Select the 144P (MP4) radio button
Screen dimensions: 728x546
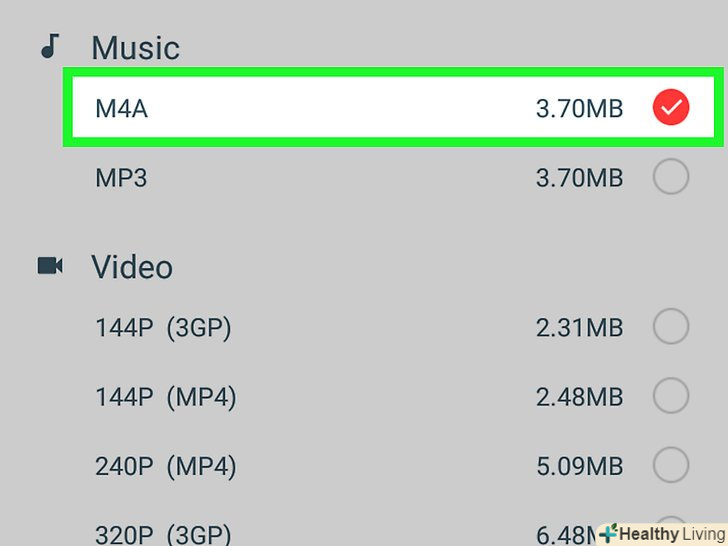pyautogui.click(x=670, y=396)
